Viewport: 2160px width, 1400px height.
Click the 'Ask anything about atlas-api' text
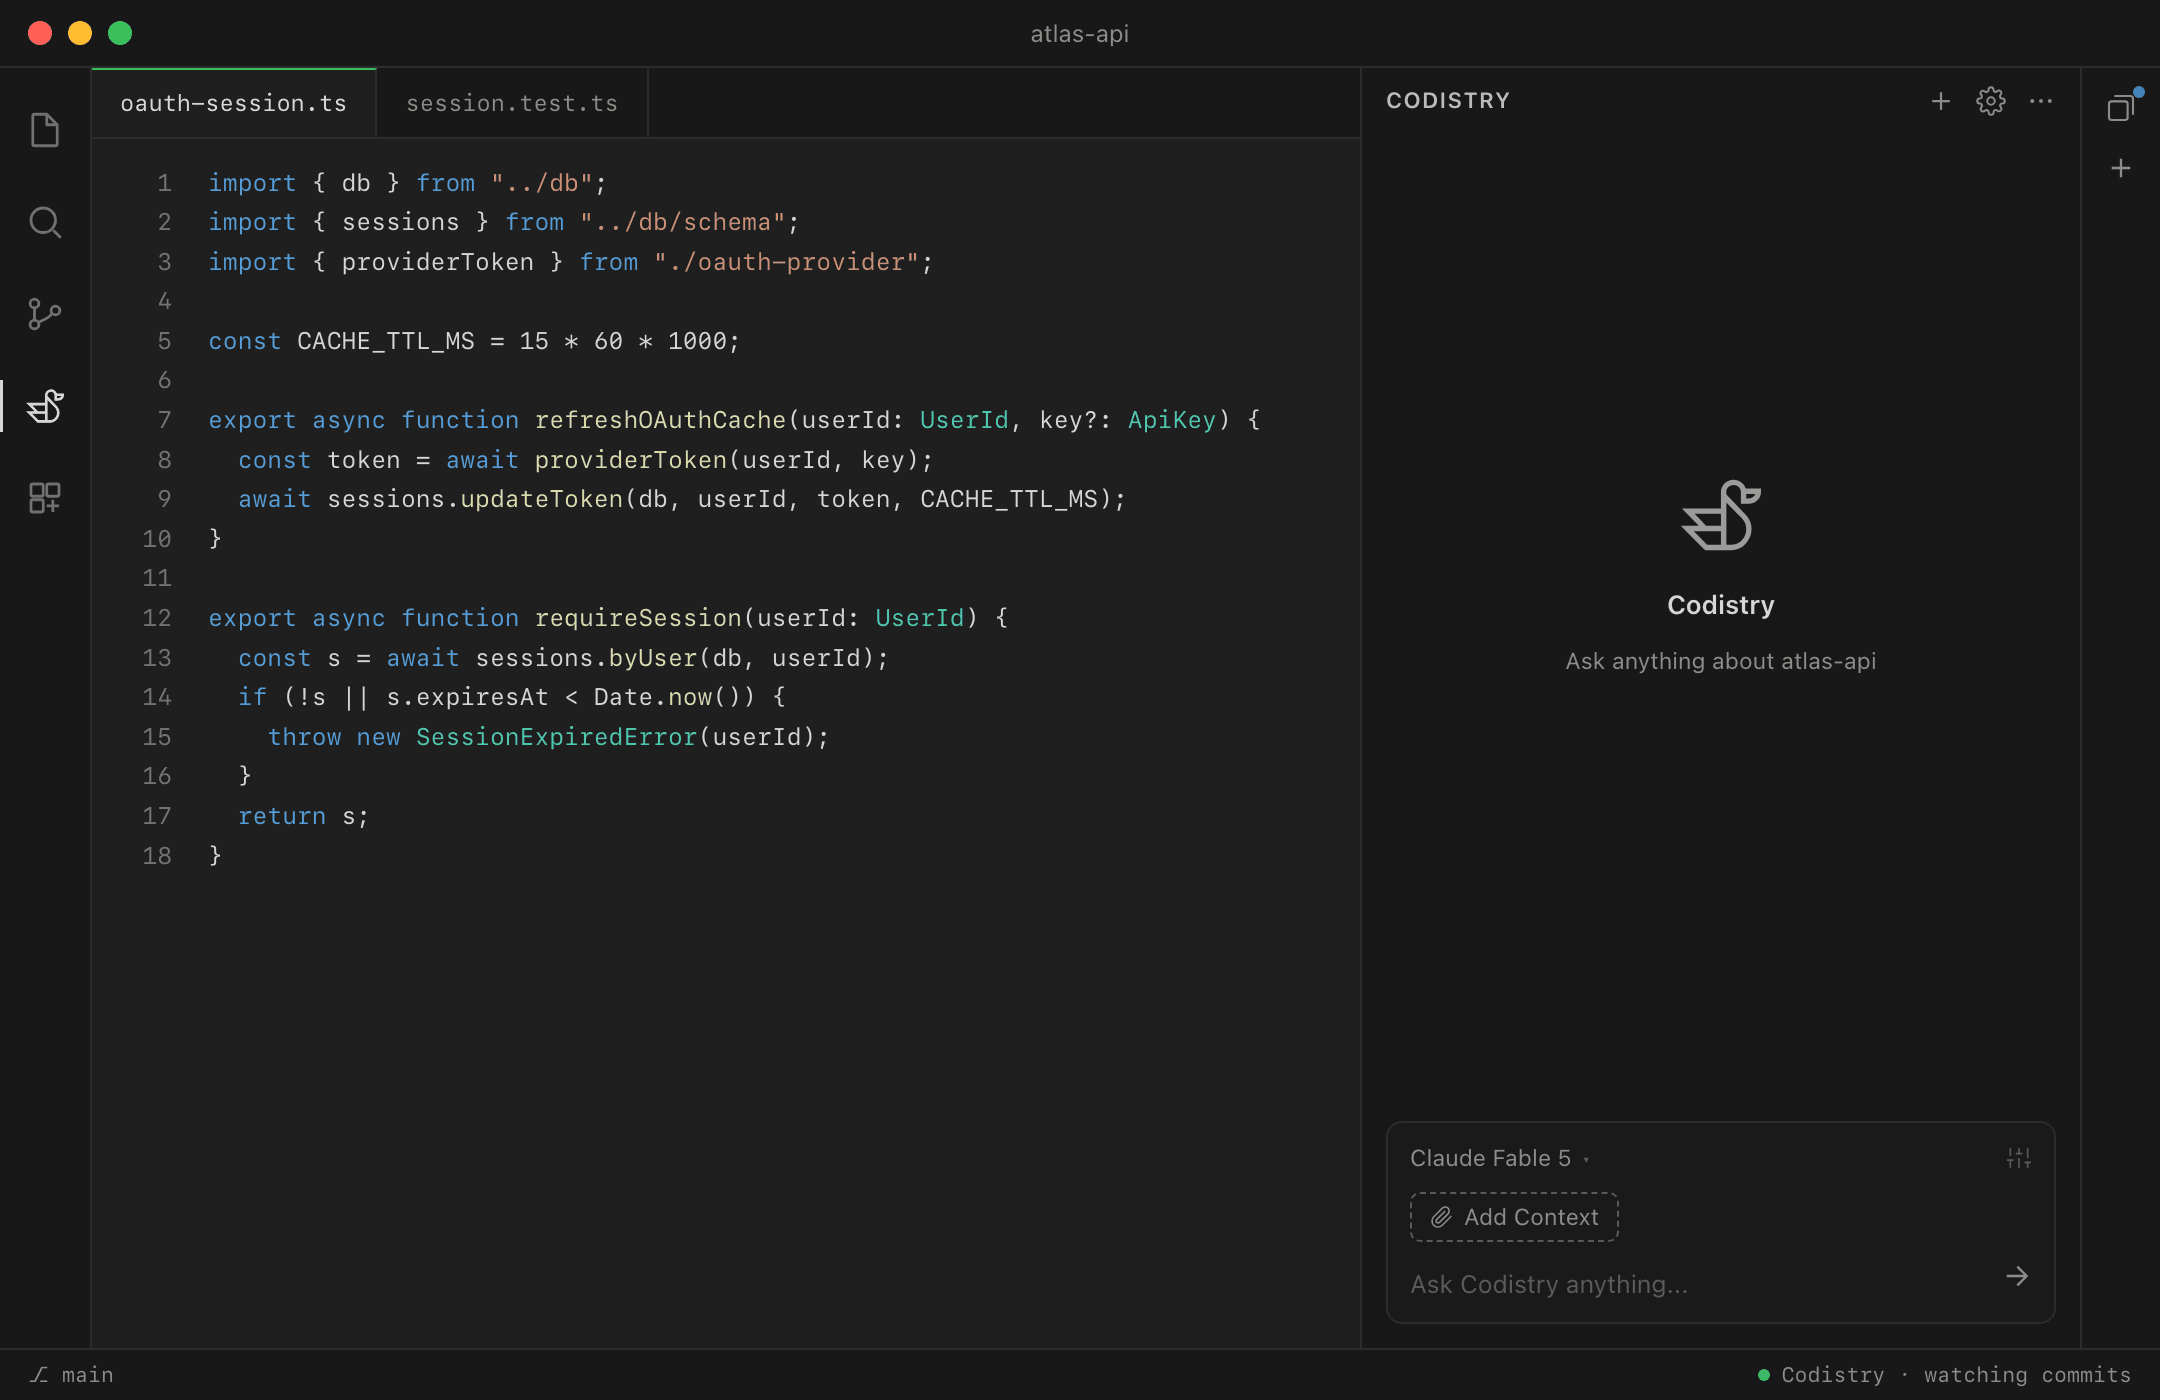(1721, 661)
